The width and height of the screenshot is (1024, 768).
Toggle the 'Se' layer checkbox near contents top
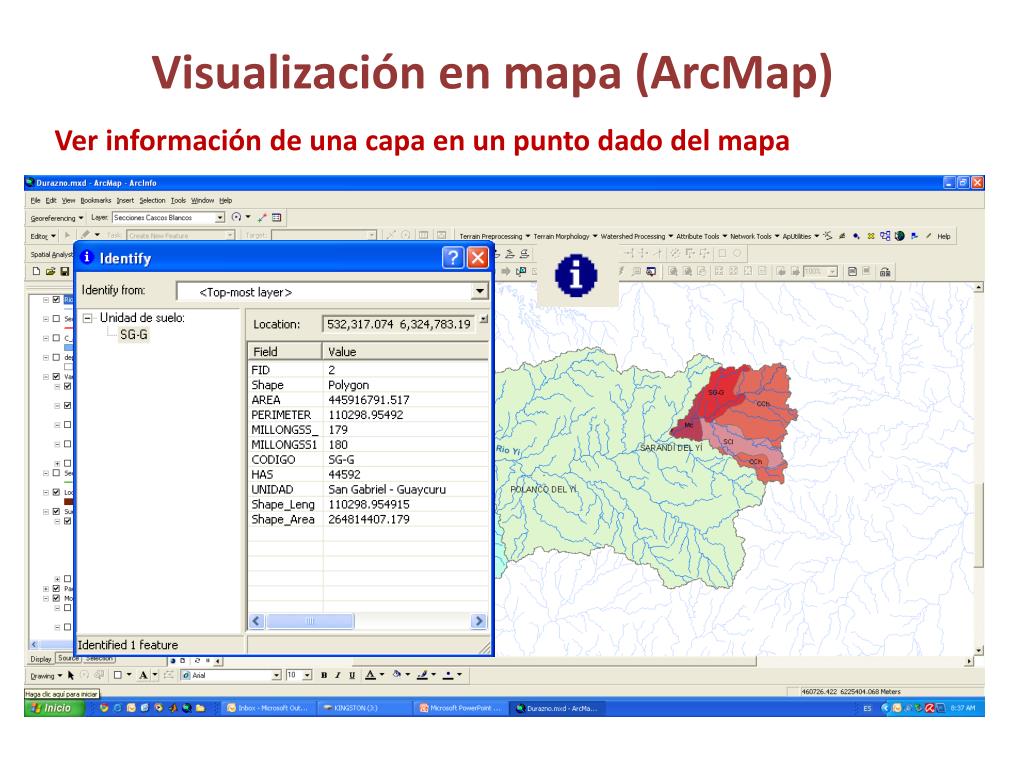(x=56, y=319)
